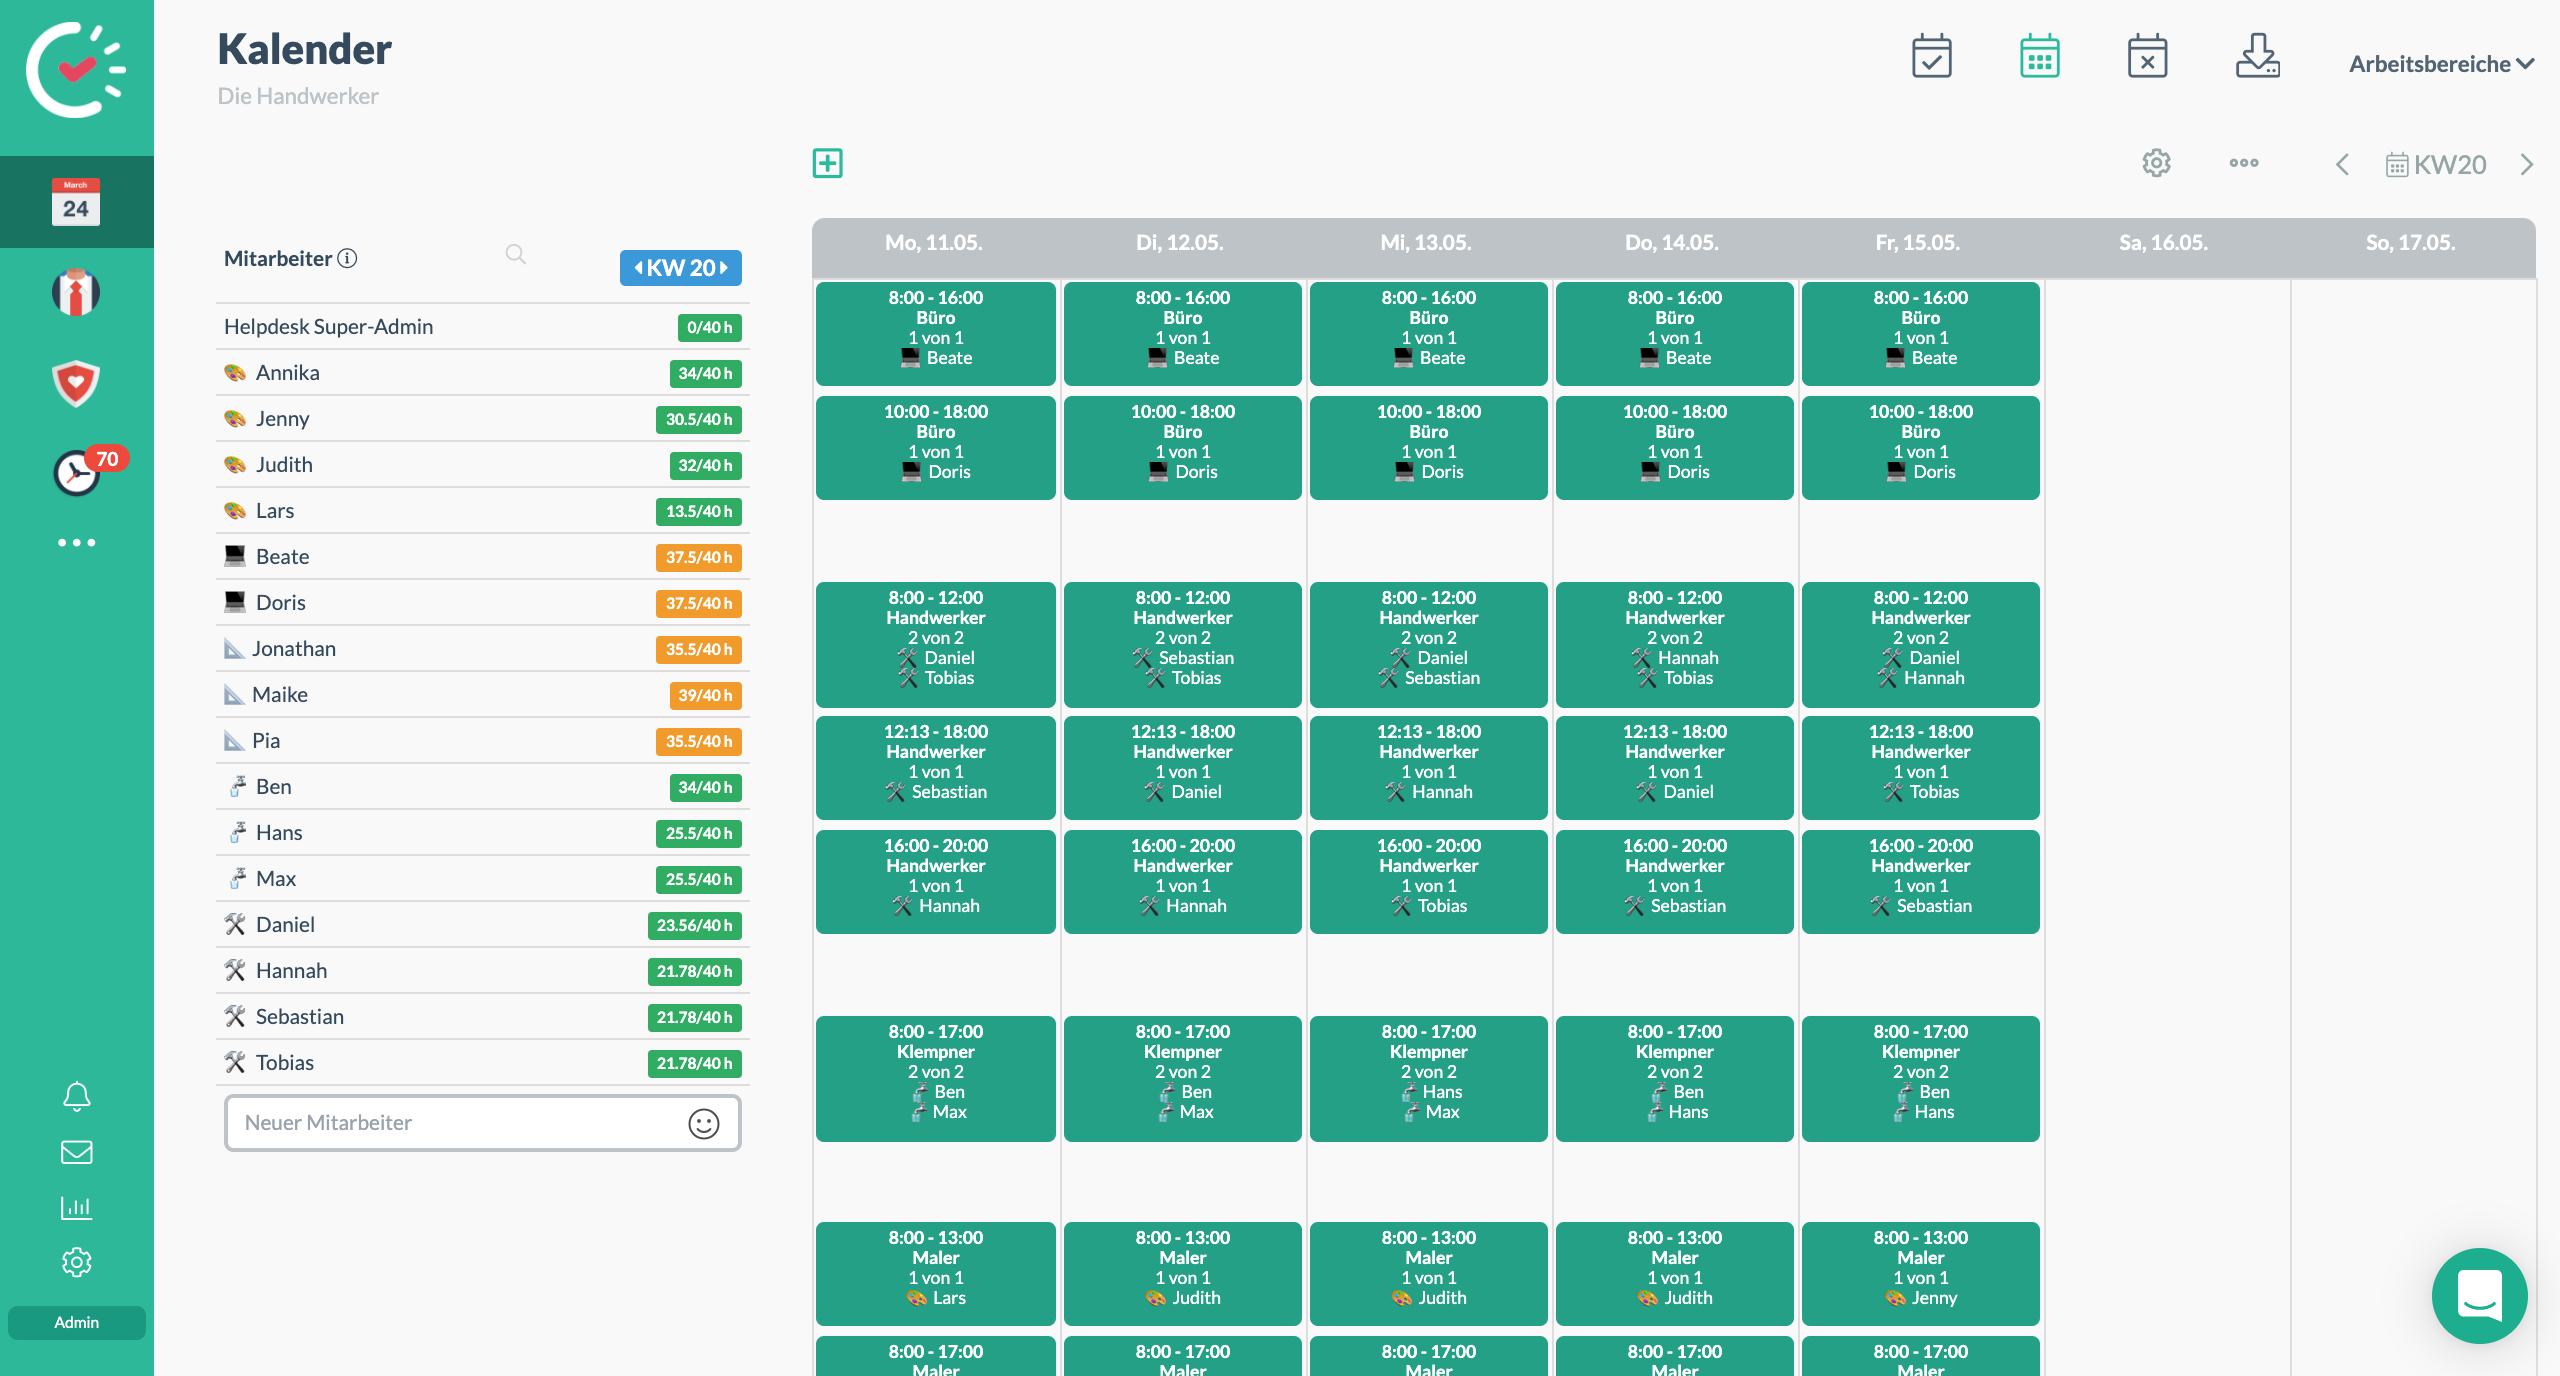Click the Admin button in sidebar
The height and width of the screenshot is (1376, 2560).
(x=76, y=1322)
